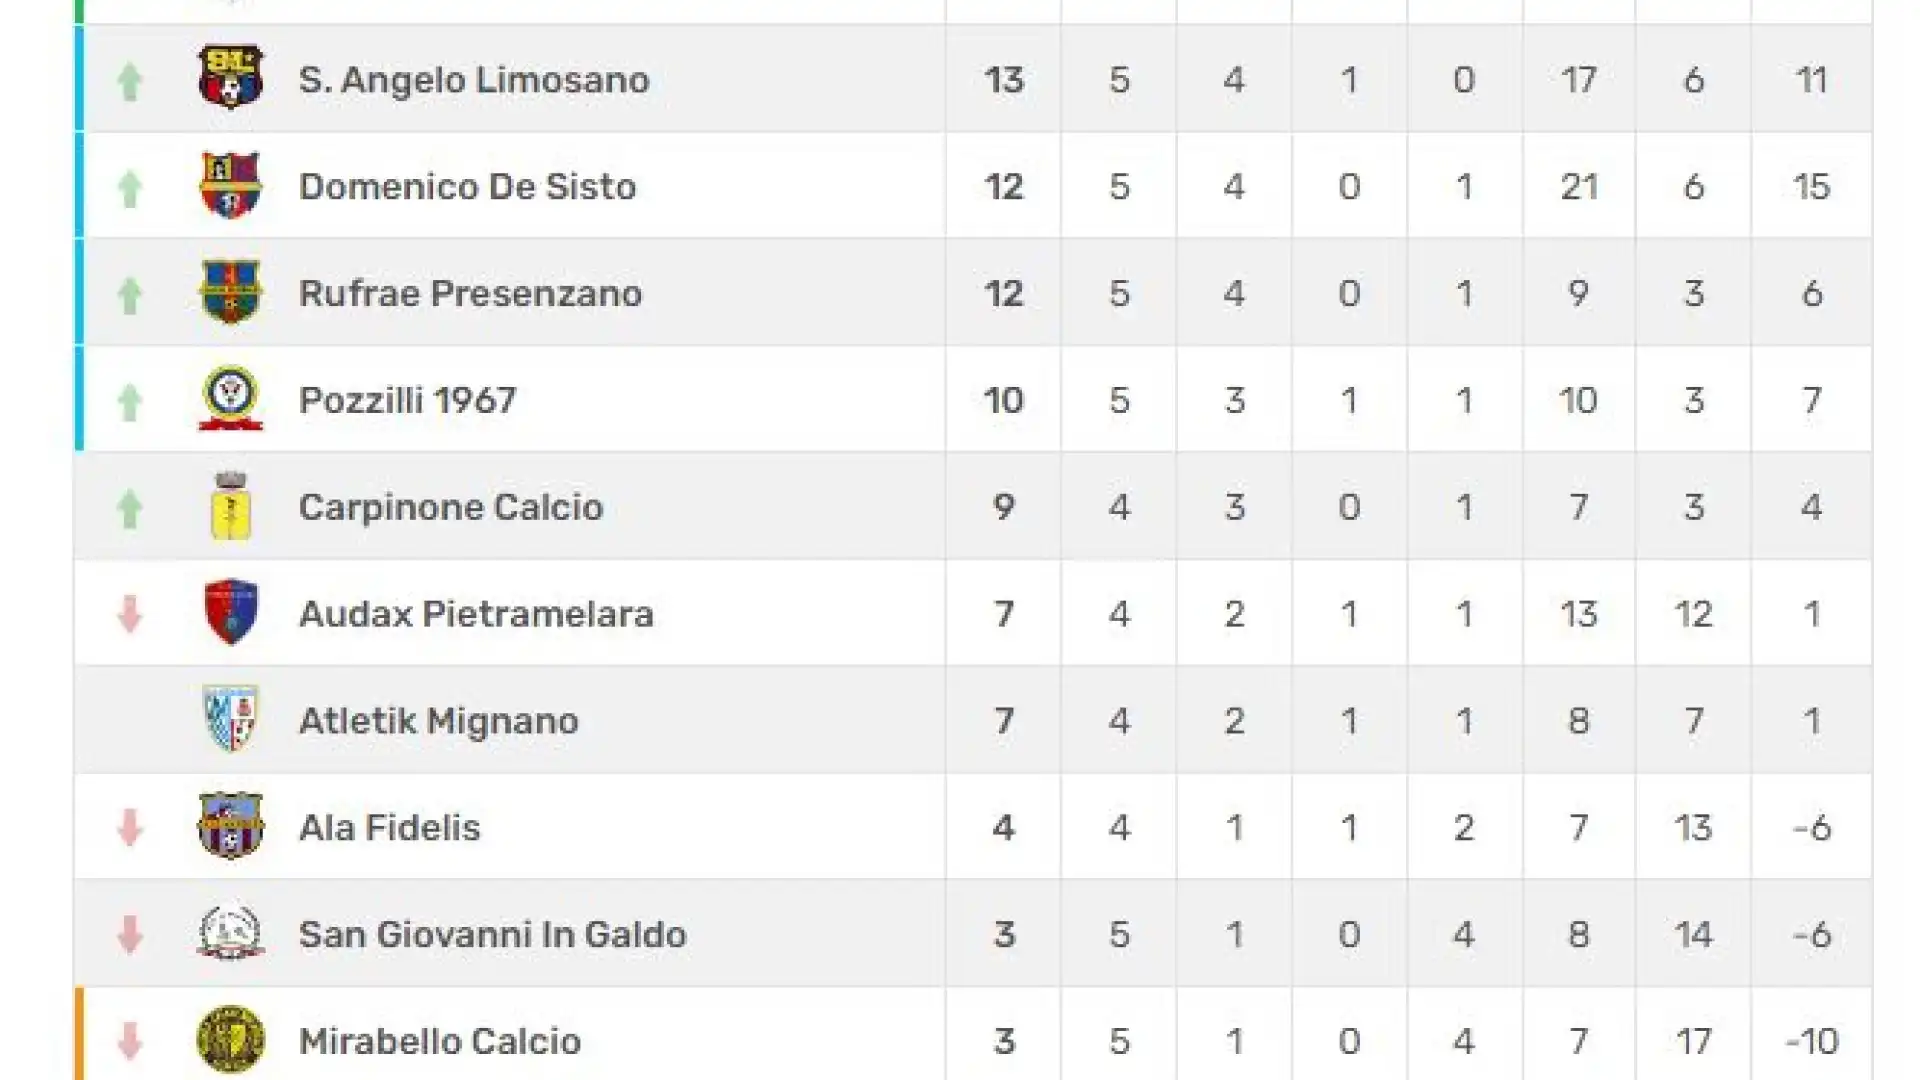Image resolution: width=1920 pixels, height=1080 pixels.
Task: Click the -10 goal difference for Mirabello Calcio
Action: pyautogui.click(x=1811, y=1041)
